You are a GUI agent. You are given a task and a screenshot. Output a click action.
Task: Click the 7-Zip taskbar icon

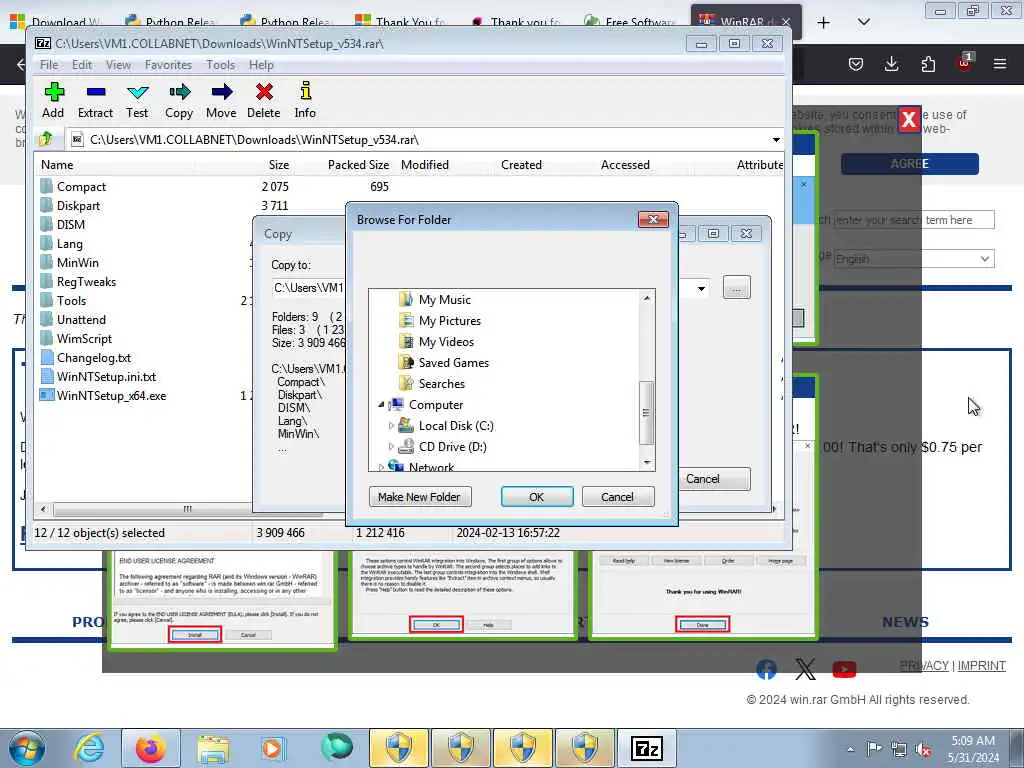(647, 748)
